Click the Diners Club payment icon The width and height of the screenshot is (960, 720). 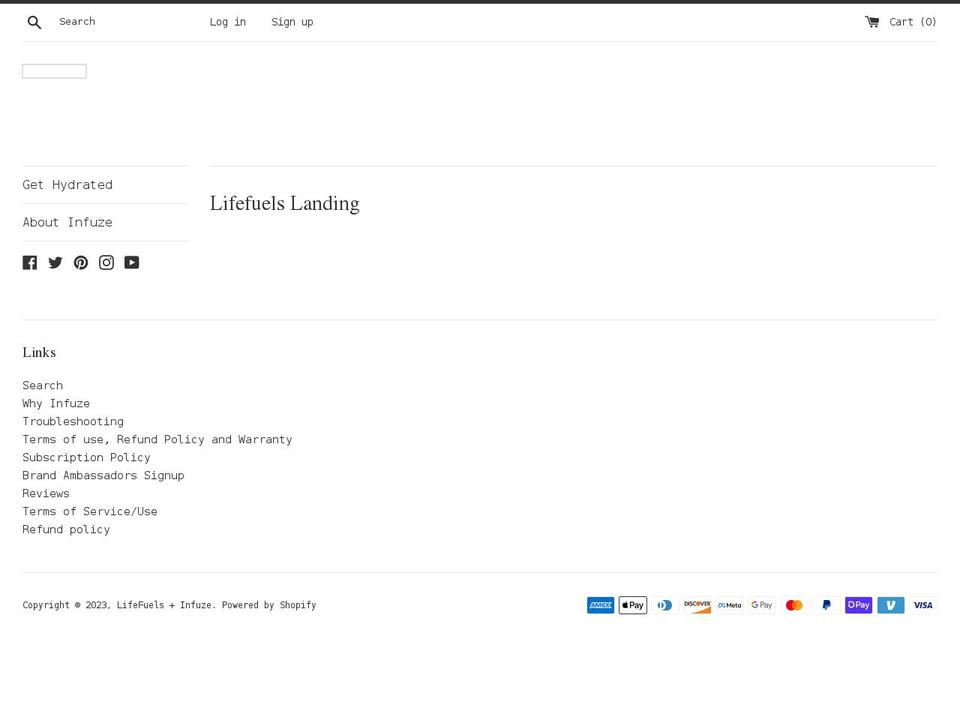[x=665, y=605]
